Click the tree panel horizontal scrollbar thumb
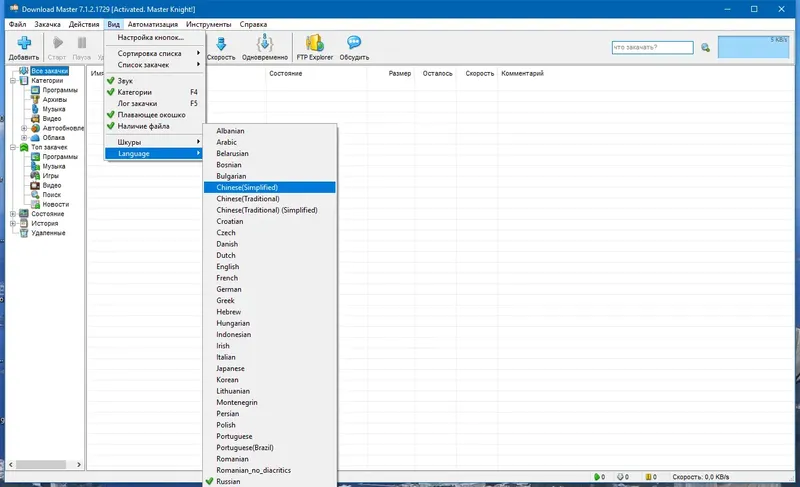 click(x=41, y=465)
